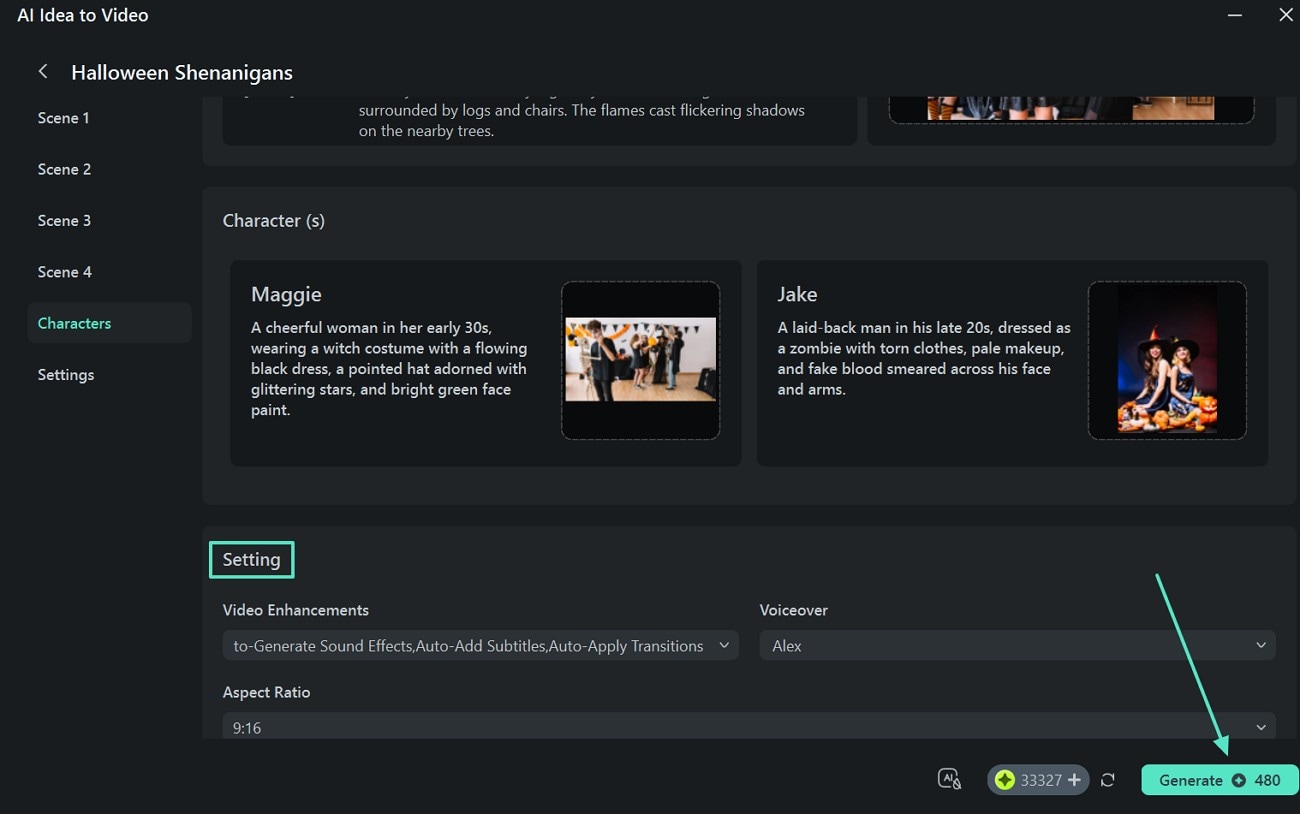Select Jake's character image thumbnail

1167,360
